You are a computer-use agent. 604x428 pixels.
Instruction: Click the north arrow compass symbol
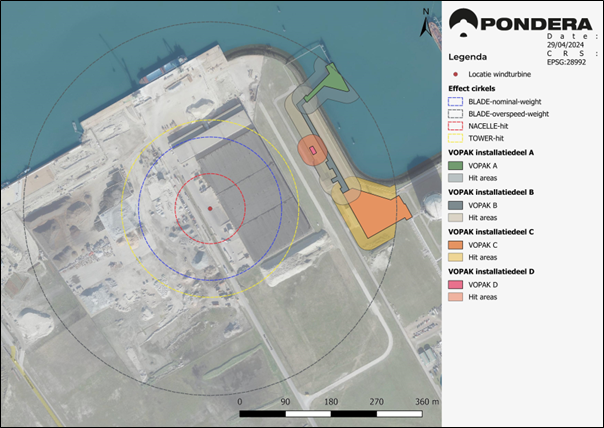tap(425, 23)
